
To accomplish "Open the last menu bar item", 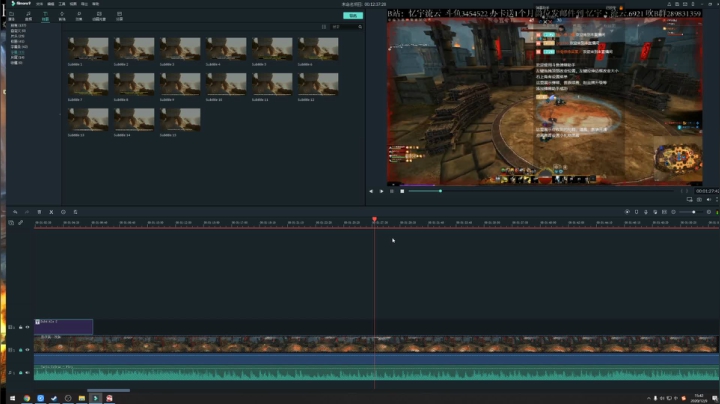I will (x=96, y=4).
